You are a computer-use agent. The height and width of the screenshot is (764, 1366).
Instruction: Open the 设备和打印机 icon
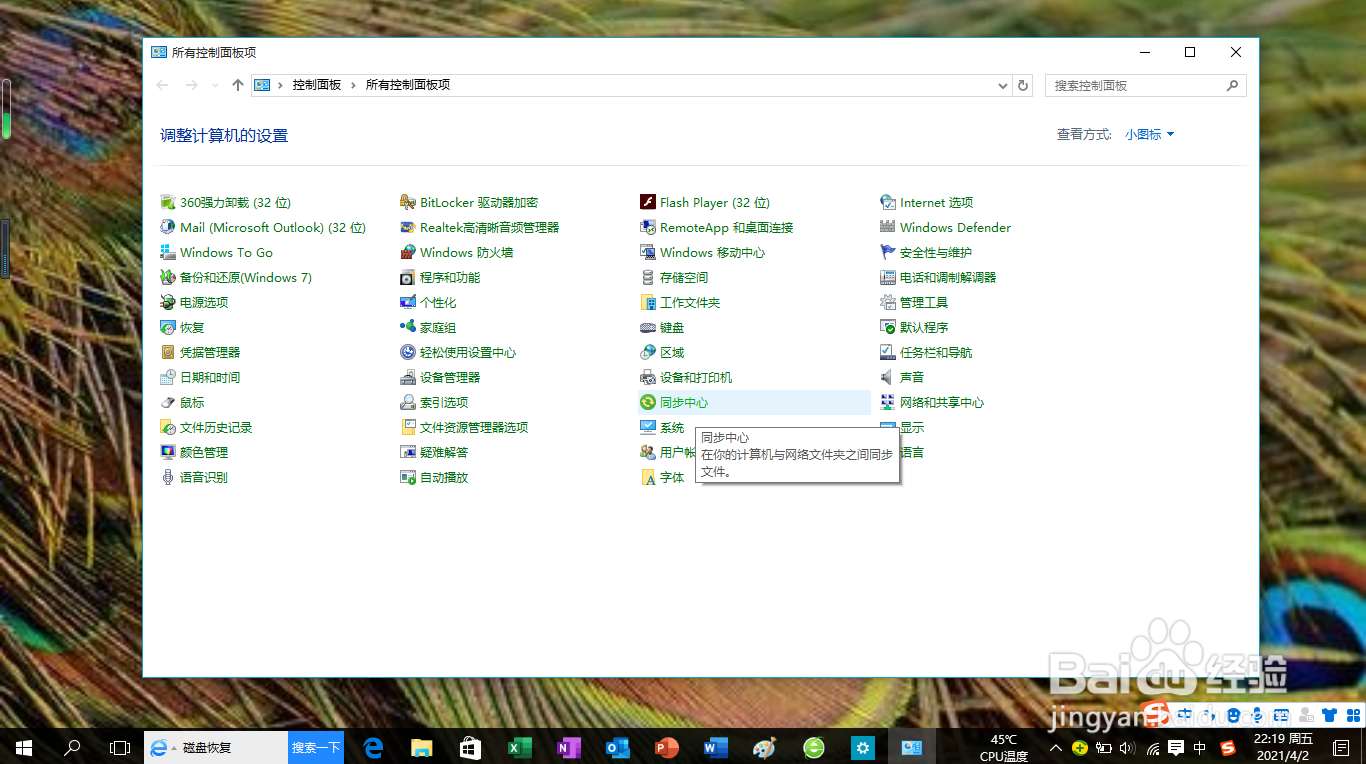coord(648,377)
